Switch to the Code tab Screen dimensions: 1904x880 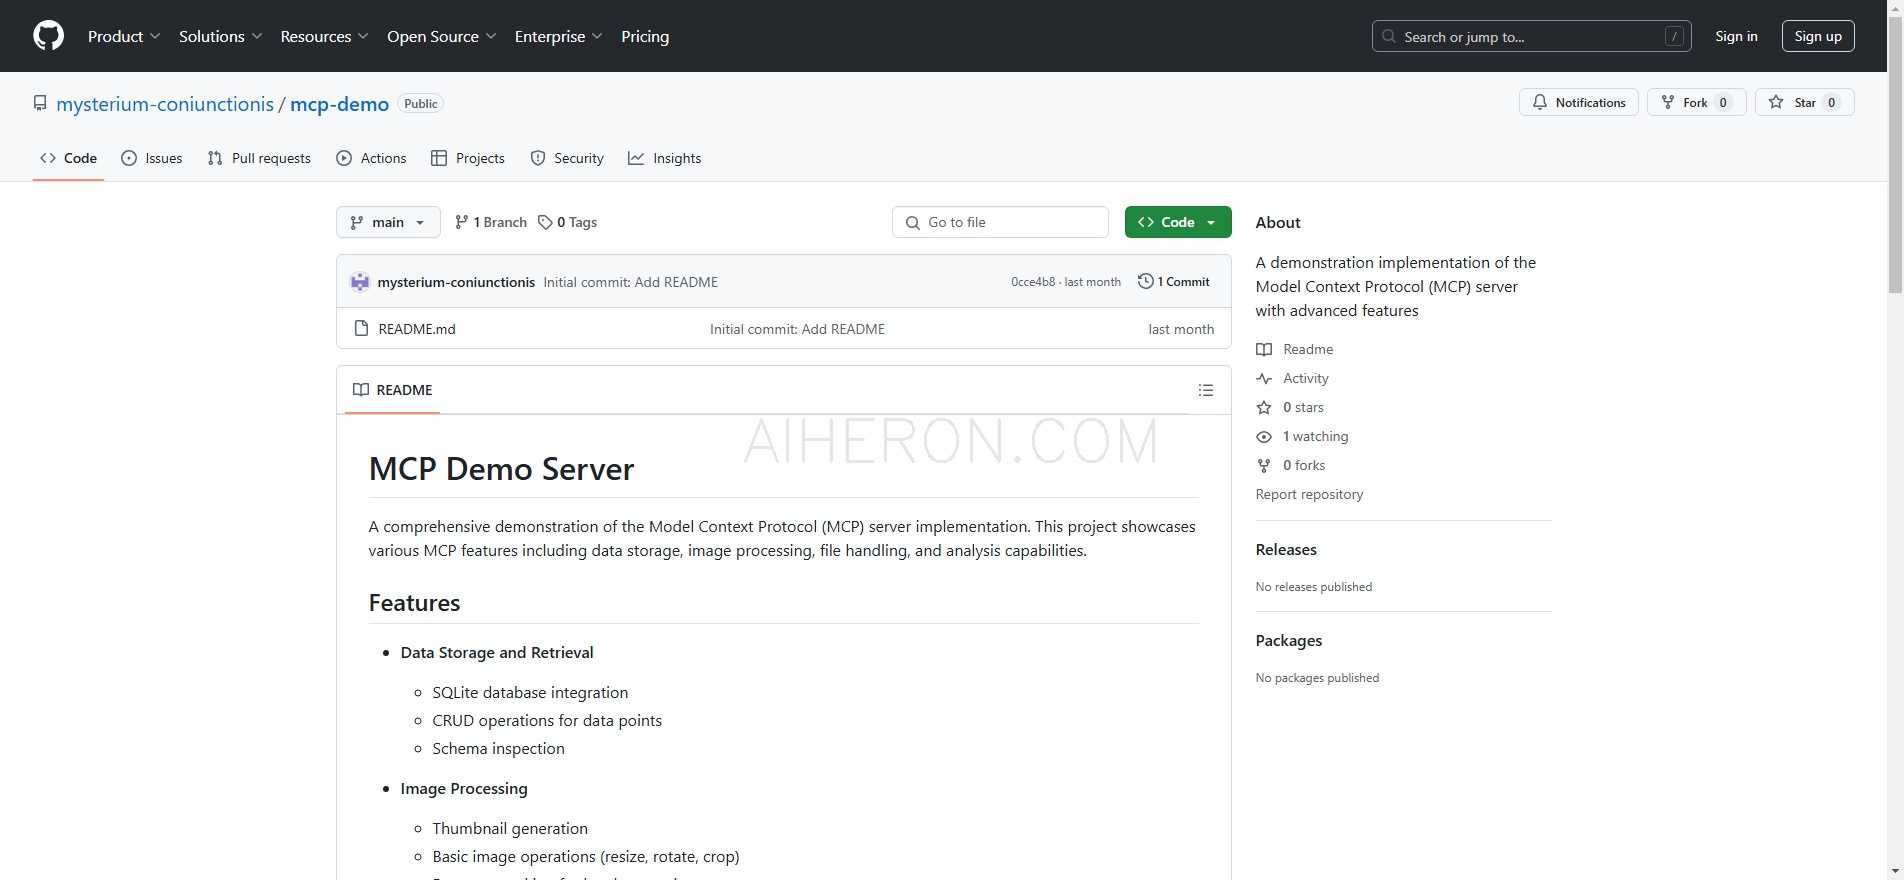coord(68,158)
